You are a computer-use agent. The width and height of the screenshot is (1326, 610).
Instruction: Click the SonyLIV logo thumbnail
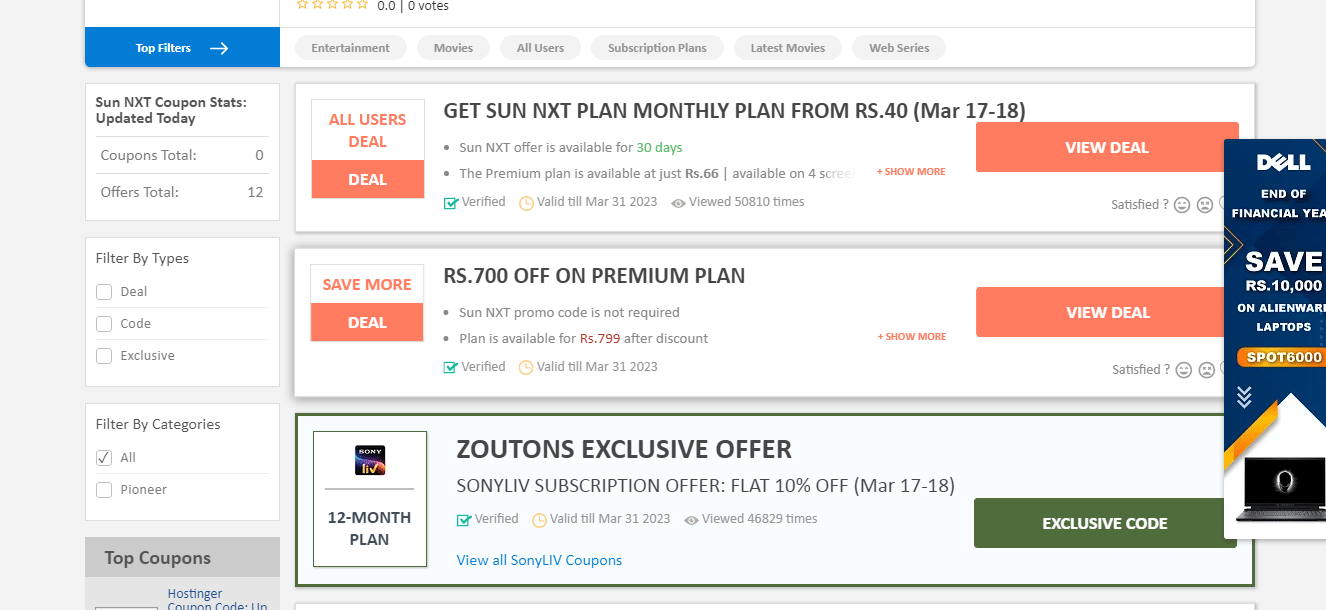pyautogui.click(x=370, y=460)
